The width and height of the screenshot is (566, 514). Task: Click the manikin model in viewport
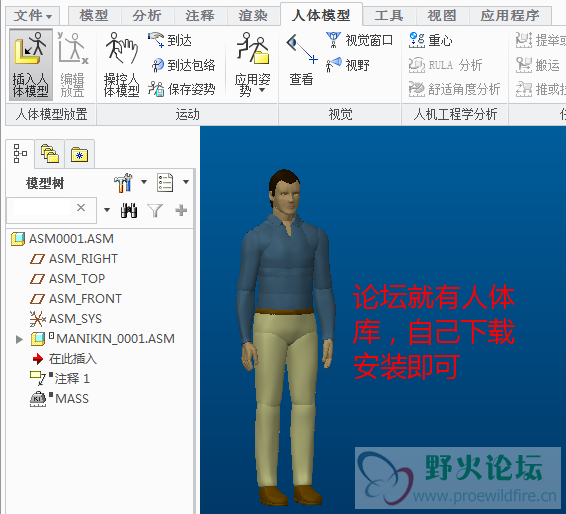tap(285, 336)
